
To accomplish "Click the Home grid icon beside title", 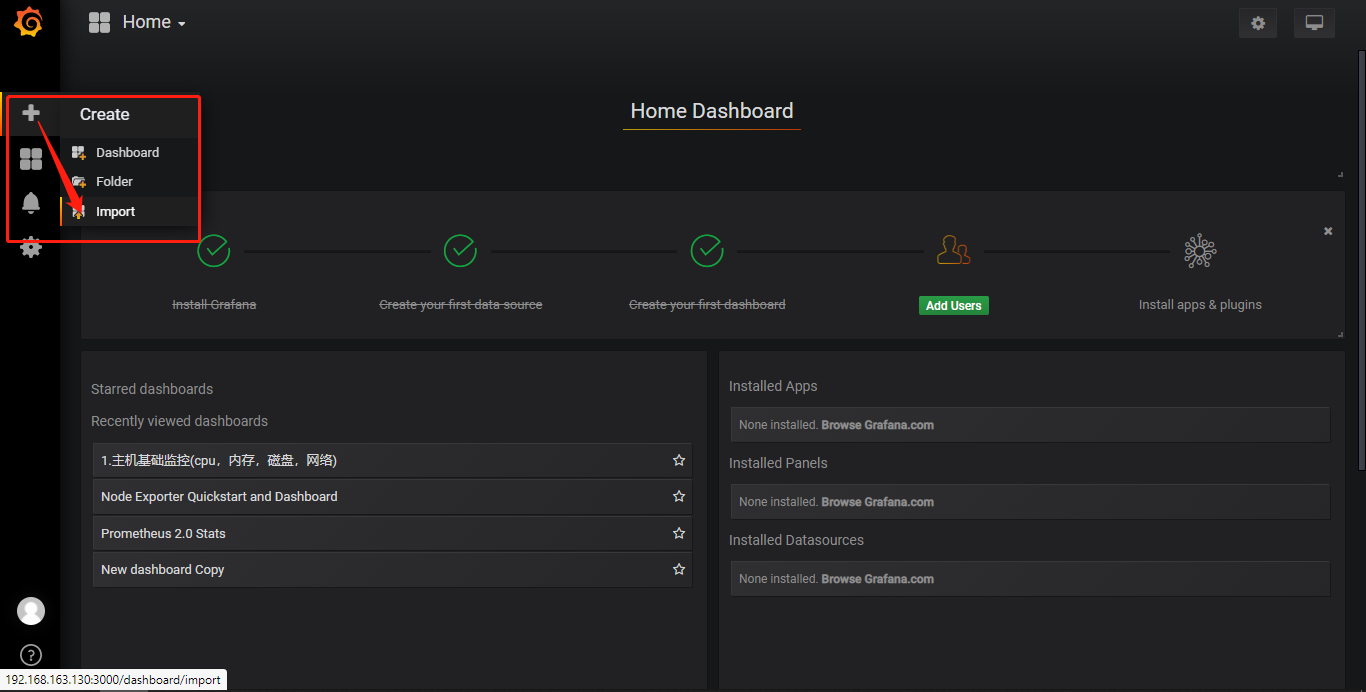I will [99, 22].
